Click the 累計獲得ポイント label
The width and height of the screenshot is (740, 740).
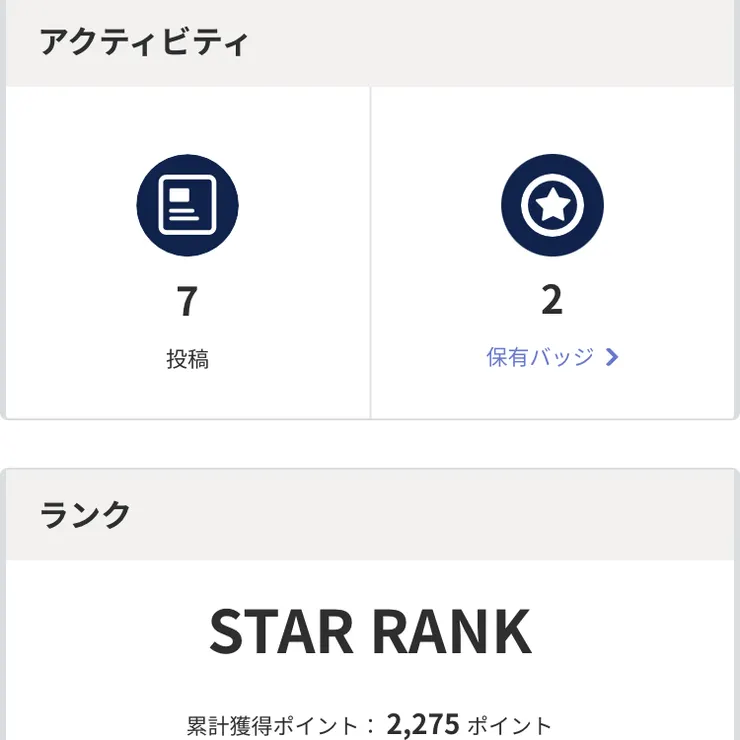[272, 725]
